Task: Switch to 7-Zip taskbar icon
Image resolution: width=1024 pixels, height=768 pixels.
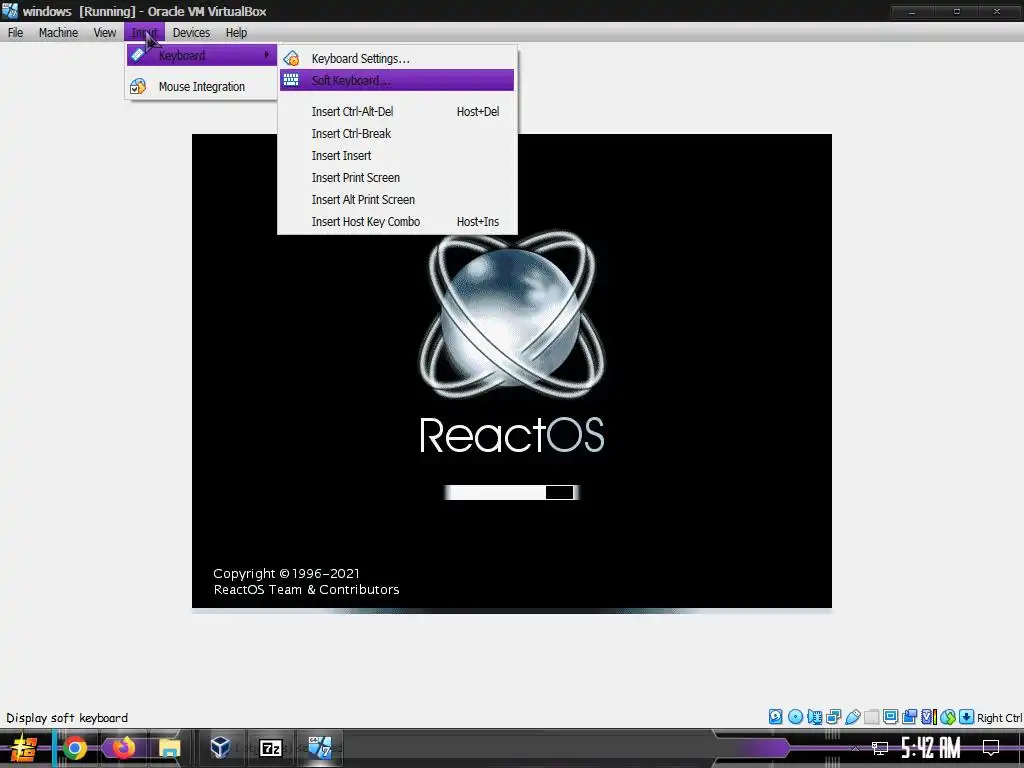Action: click(270, 748)
